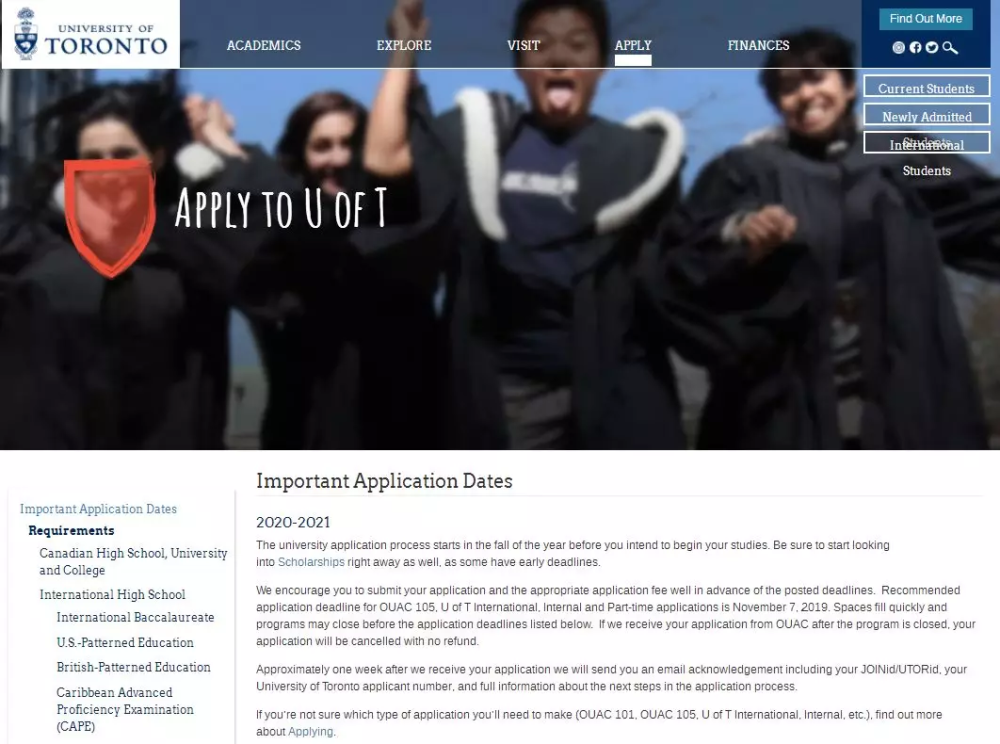Click the 'Apply to U of T' banner title
This screenshot has height=744, width=1000.
click(x=281, y=208)
